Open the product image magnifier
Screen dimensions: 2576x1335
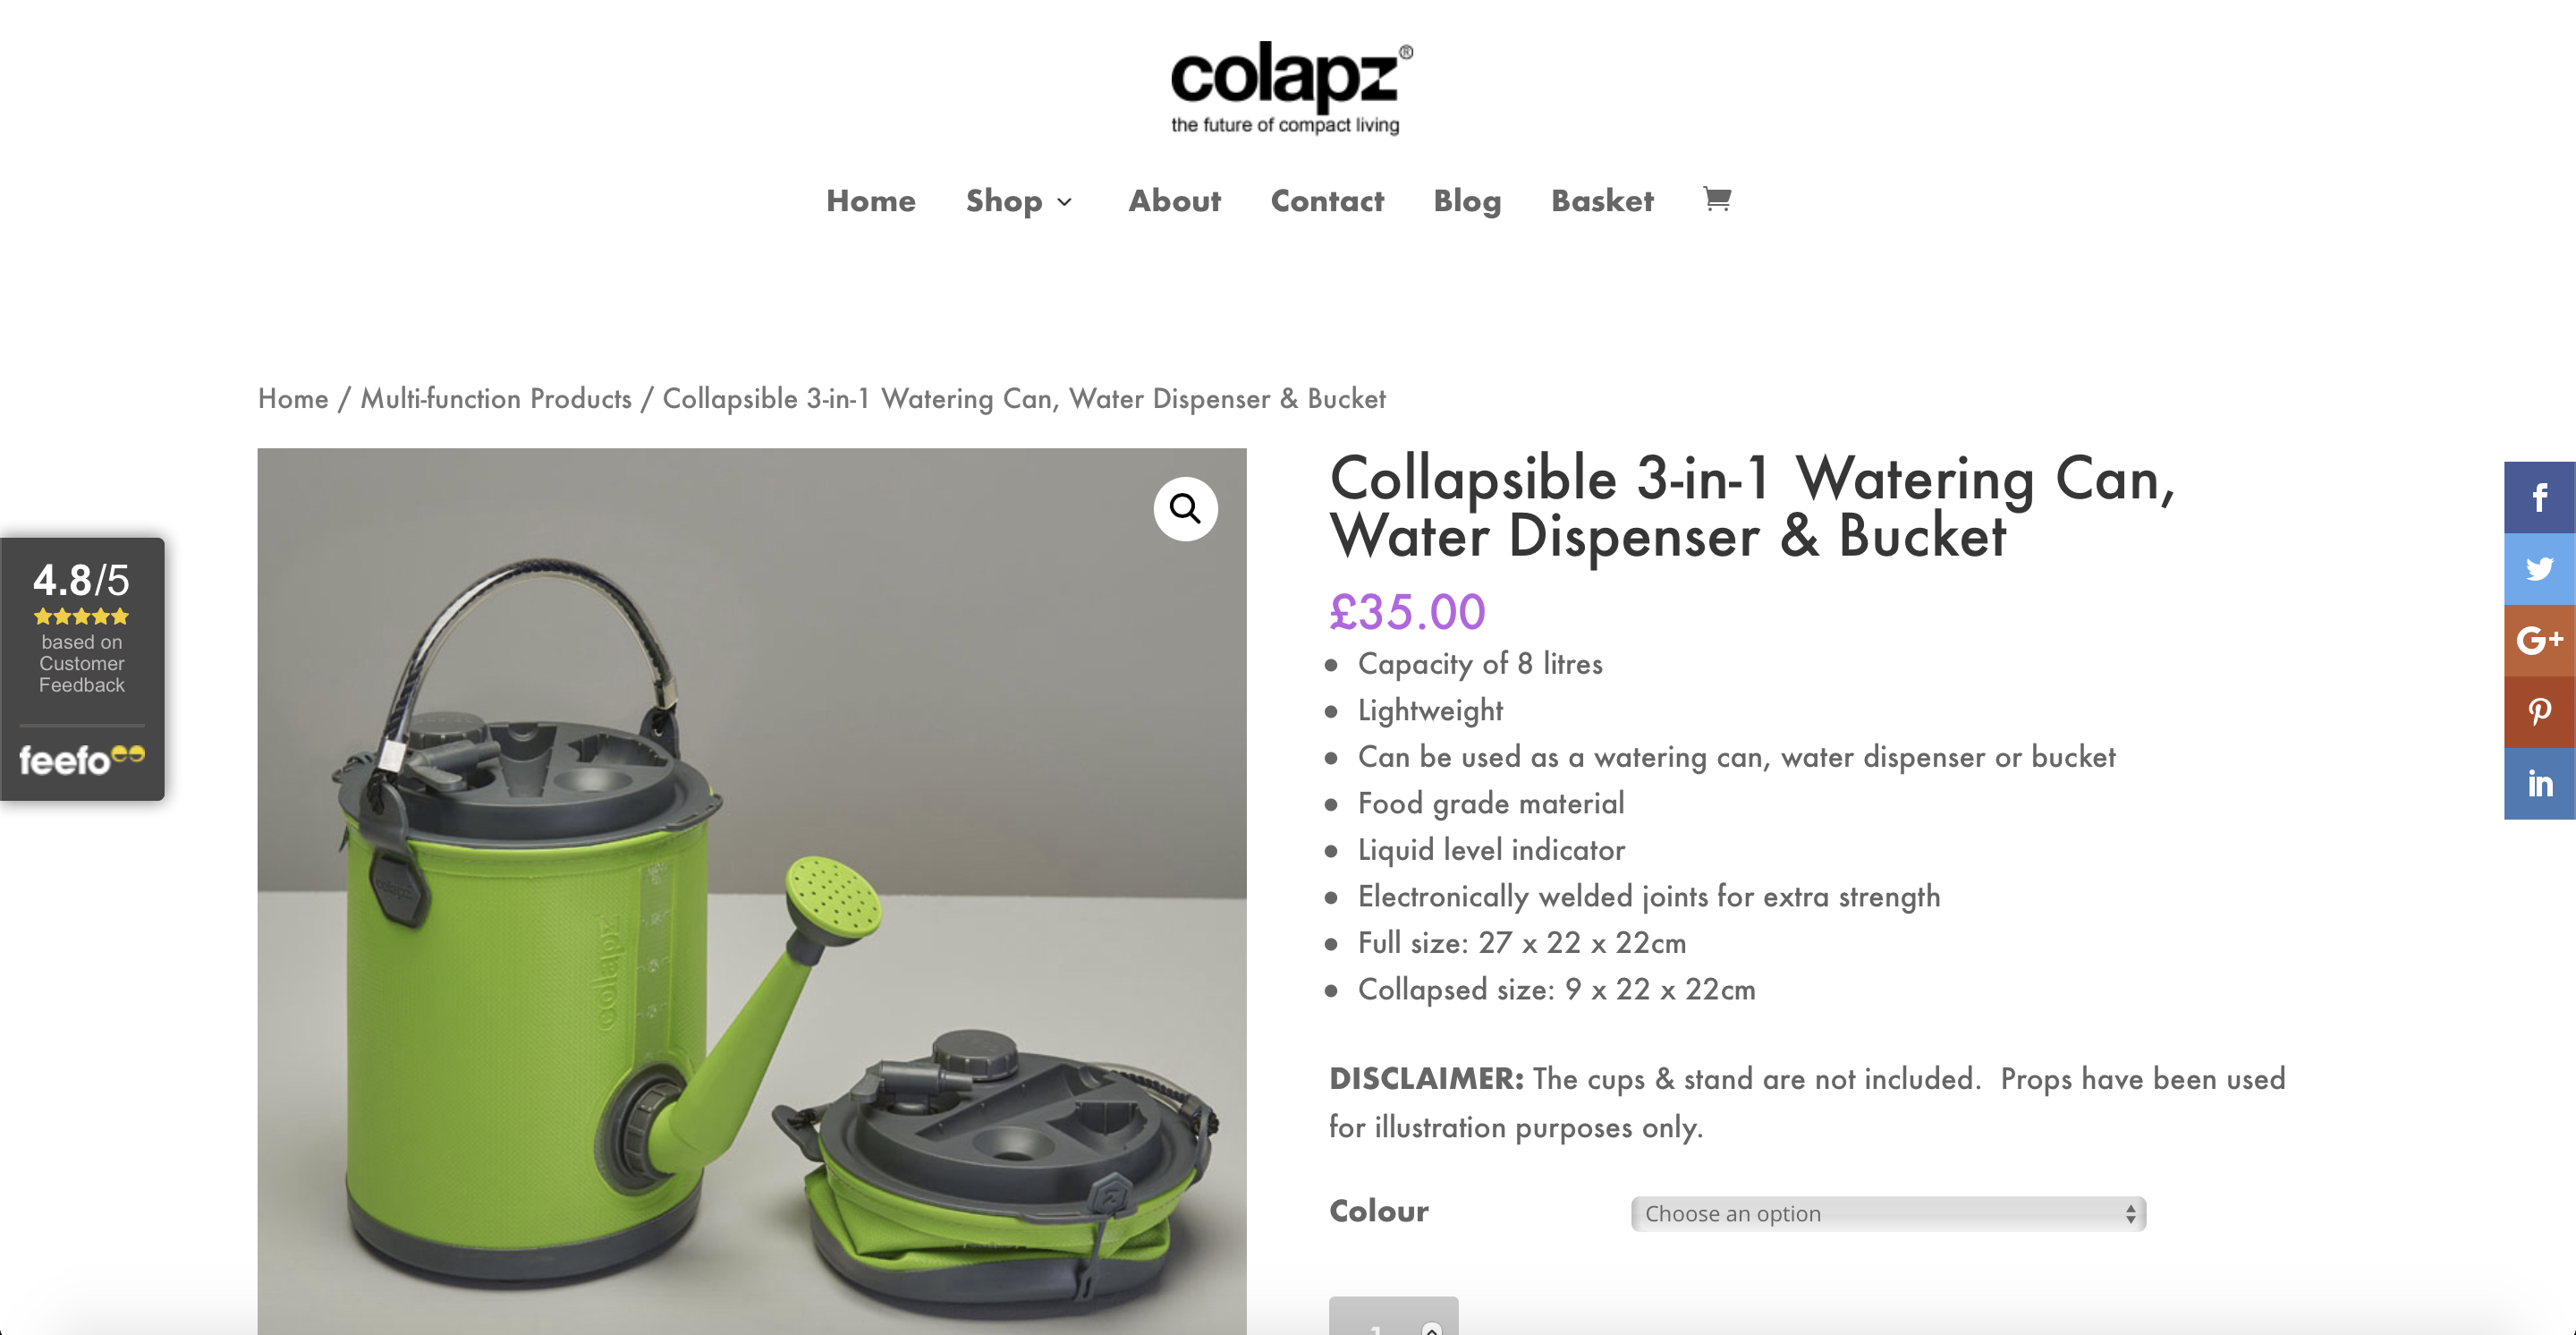[x=1185, y=509]
